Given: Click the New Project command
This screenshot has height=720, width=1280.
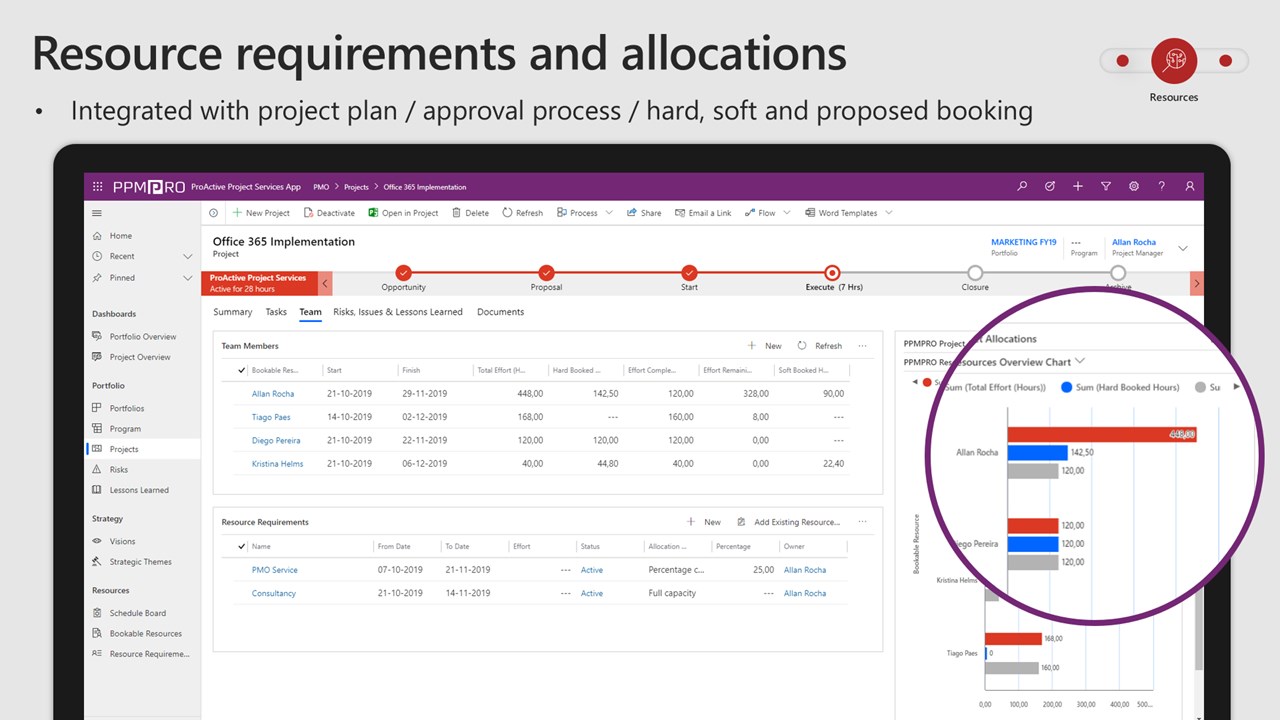Looking at the screenshot, I should coord(261,213).
